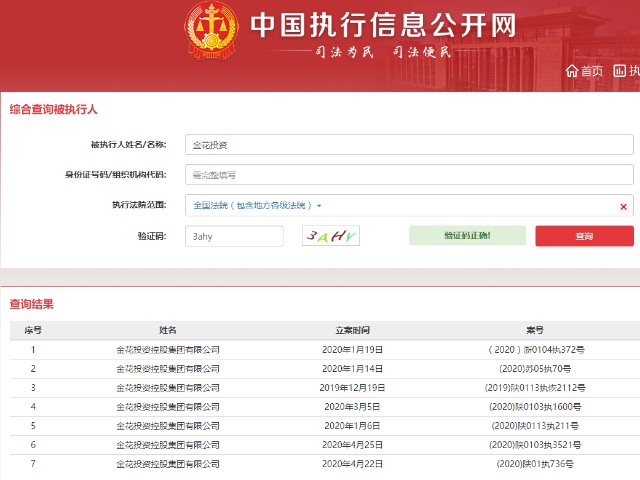This screenshot has width=640, height=480.
Task: Click filing date 2020年1月14日
Action: tap(352, 369)
